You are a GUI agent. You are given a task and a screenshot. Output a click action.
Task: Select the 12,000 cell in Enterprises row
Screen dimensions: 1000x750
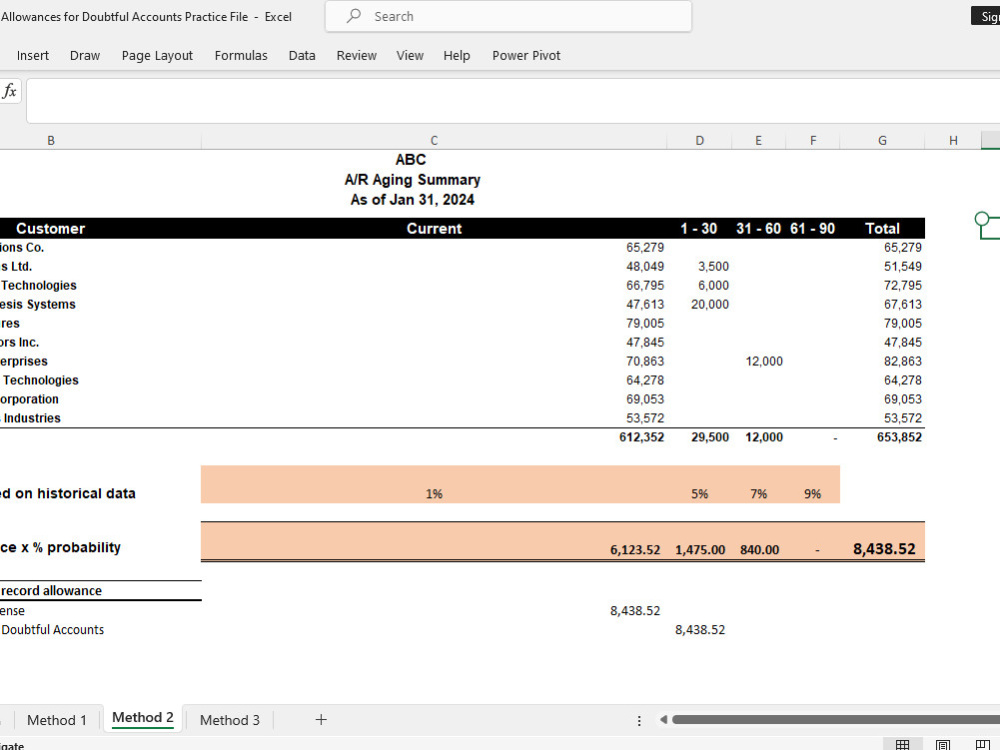click(759, 362)
